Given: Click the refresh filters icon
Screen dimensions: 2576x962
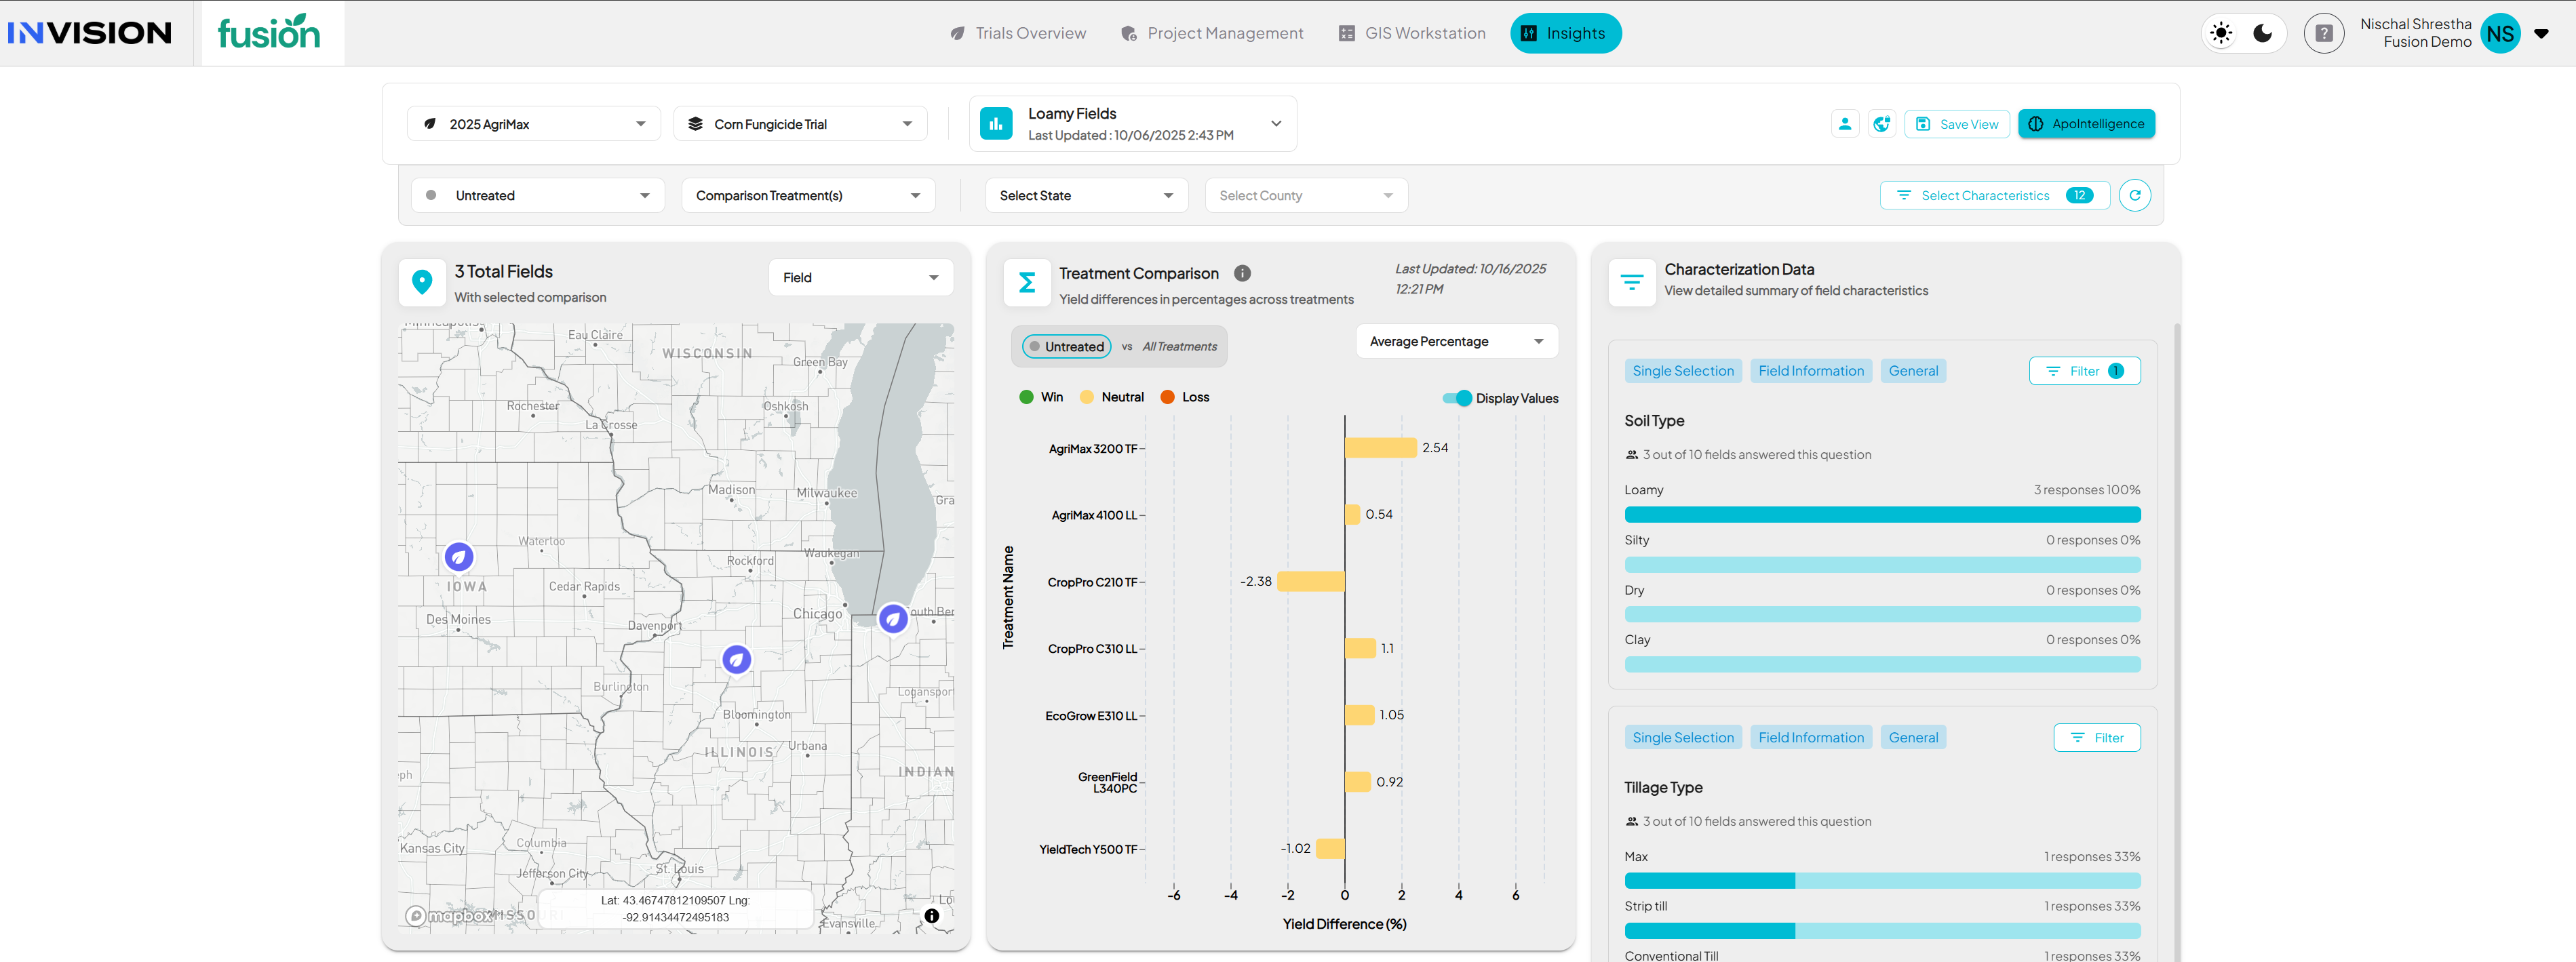Looking at the screenshot, I should coord(2134,195).
